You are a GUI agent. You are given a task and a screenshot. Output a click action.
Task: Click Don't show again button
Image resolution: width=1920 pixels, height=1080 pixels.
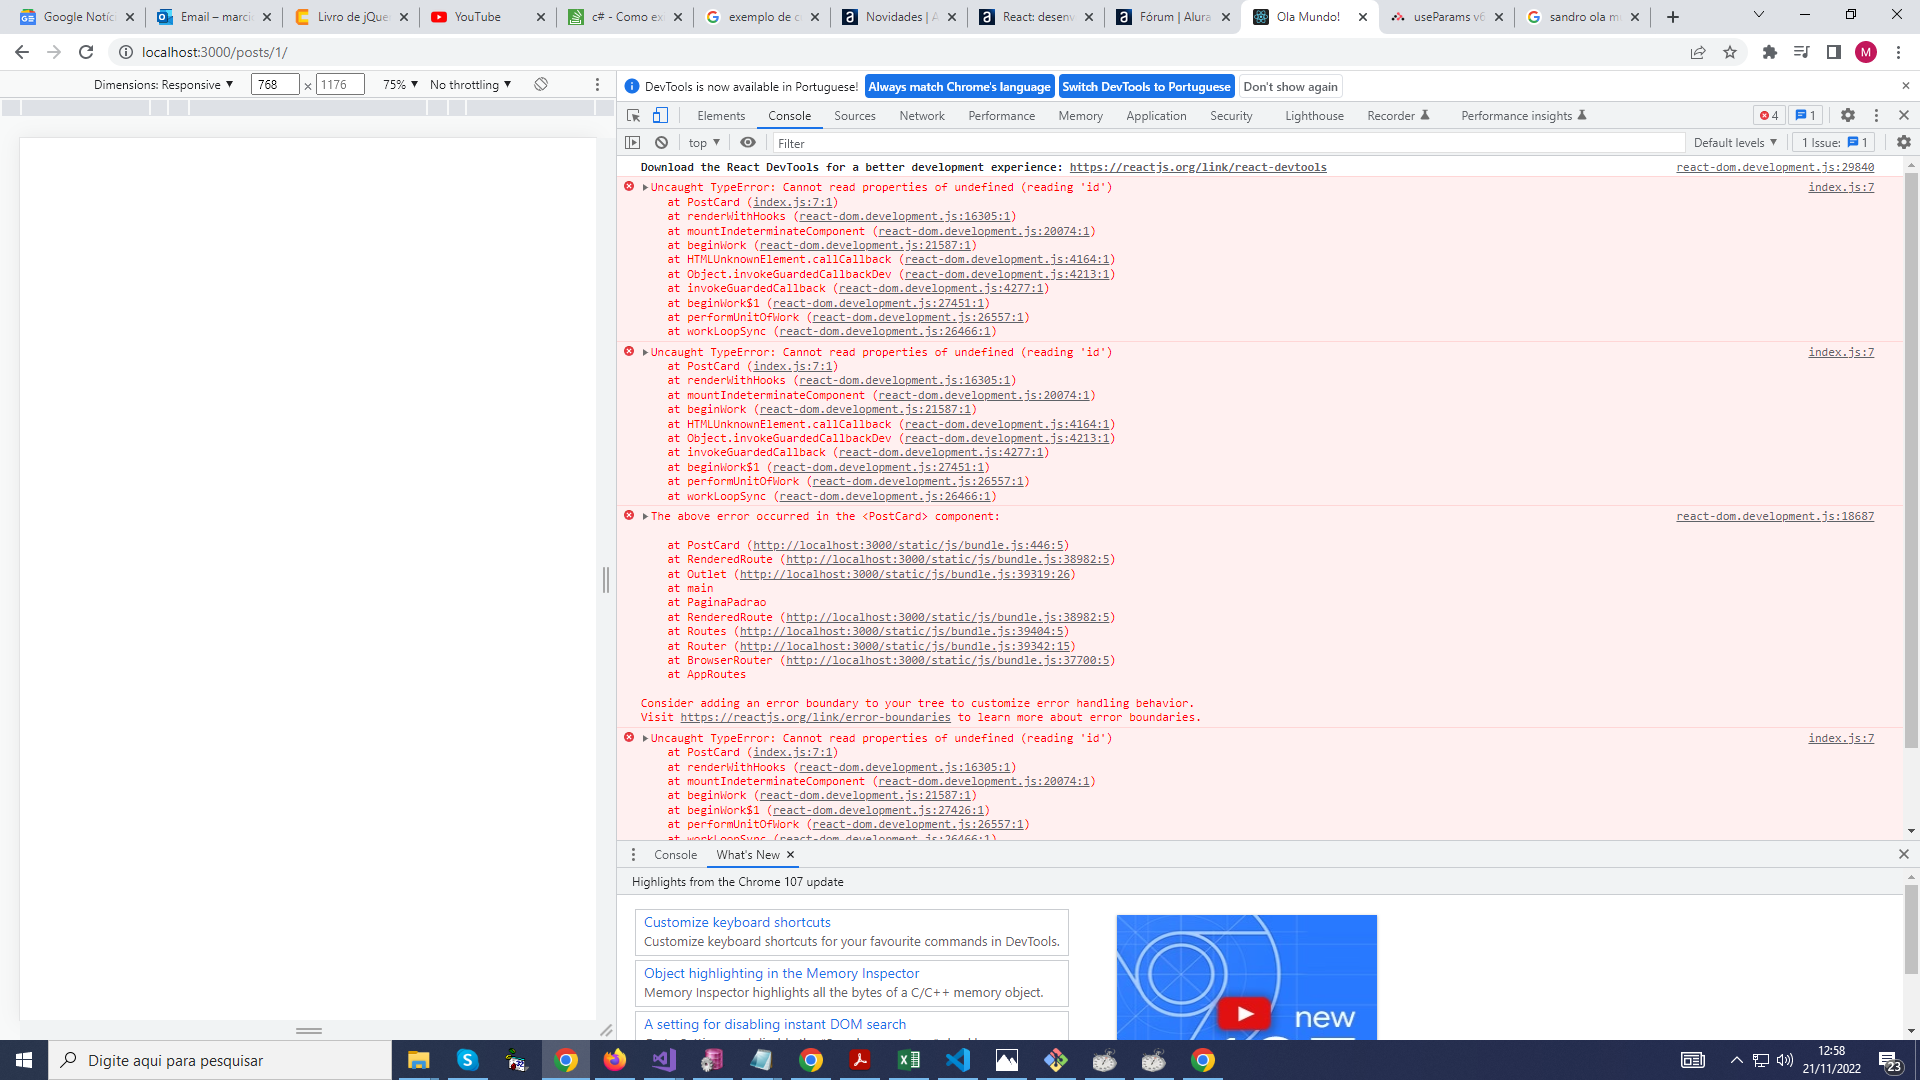coord(1290,87)
